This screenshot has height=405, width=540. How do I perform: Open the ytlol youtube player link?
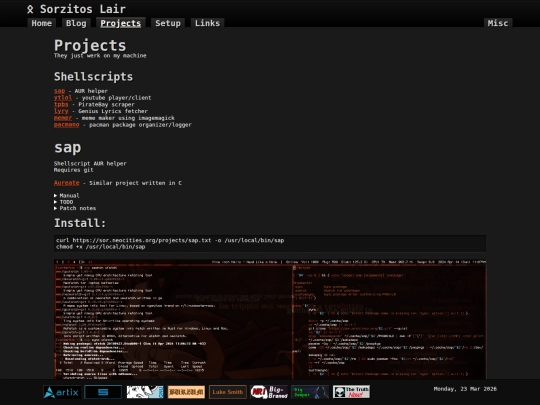tap(63, 97)
